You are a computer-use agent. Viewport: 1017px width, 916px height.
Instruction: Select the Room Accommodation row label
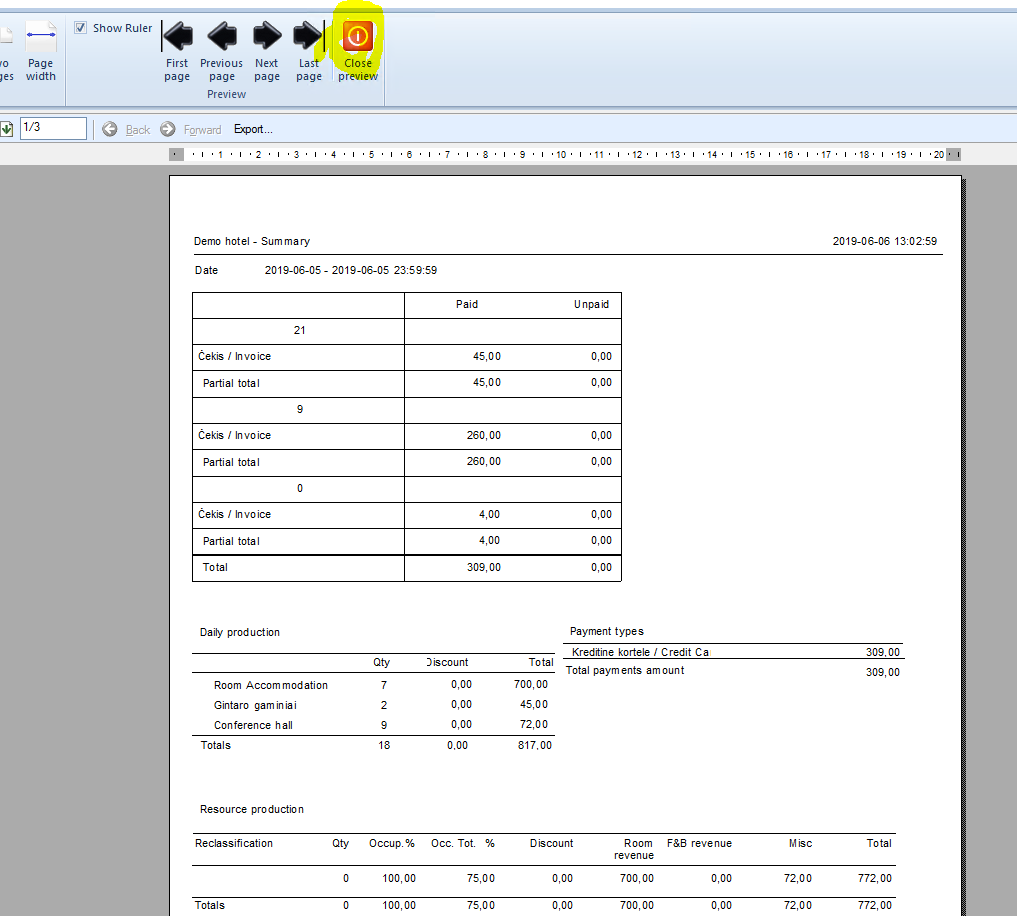coord(271,685)
